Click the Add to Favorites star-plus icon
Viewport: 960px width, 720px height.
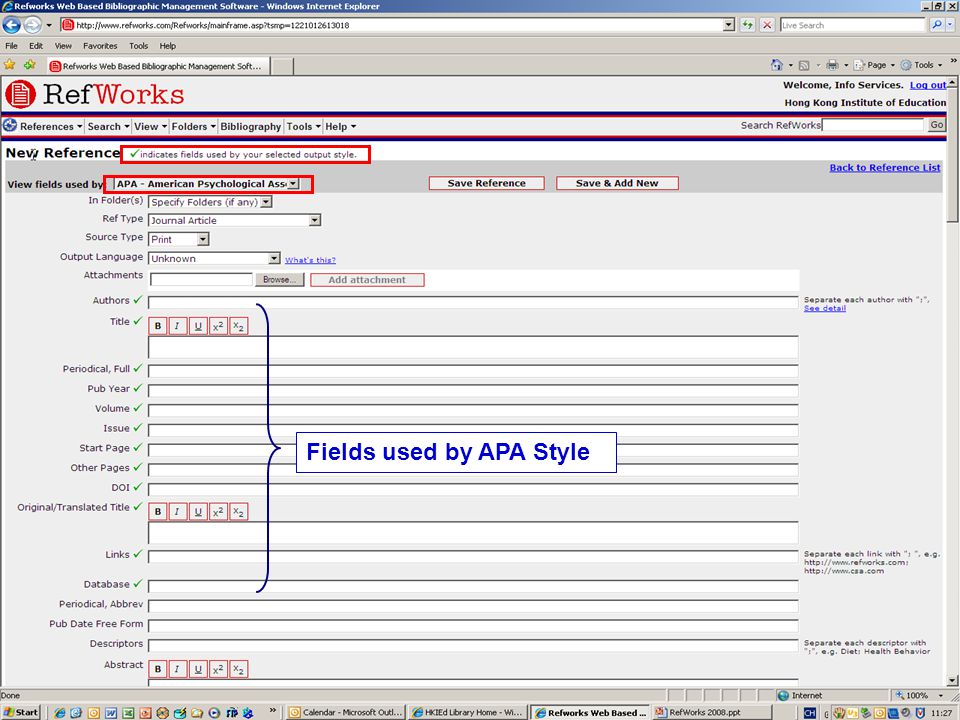29,64
